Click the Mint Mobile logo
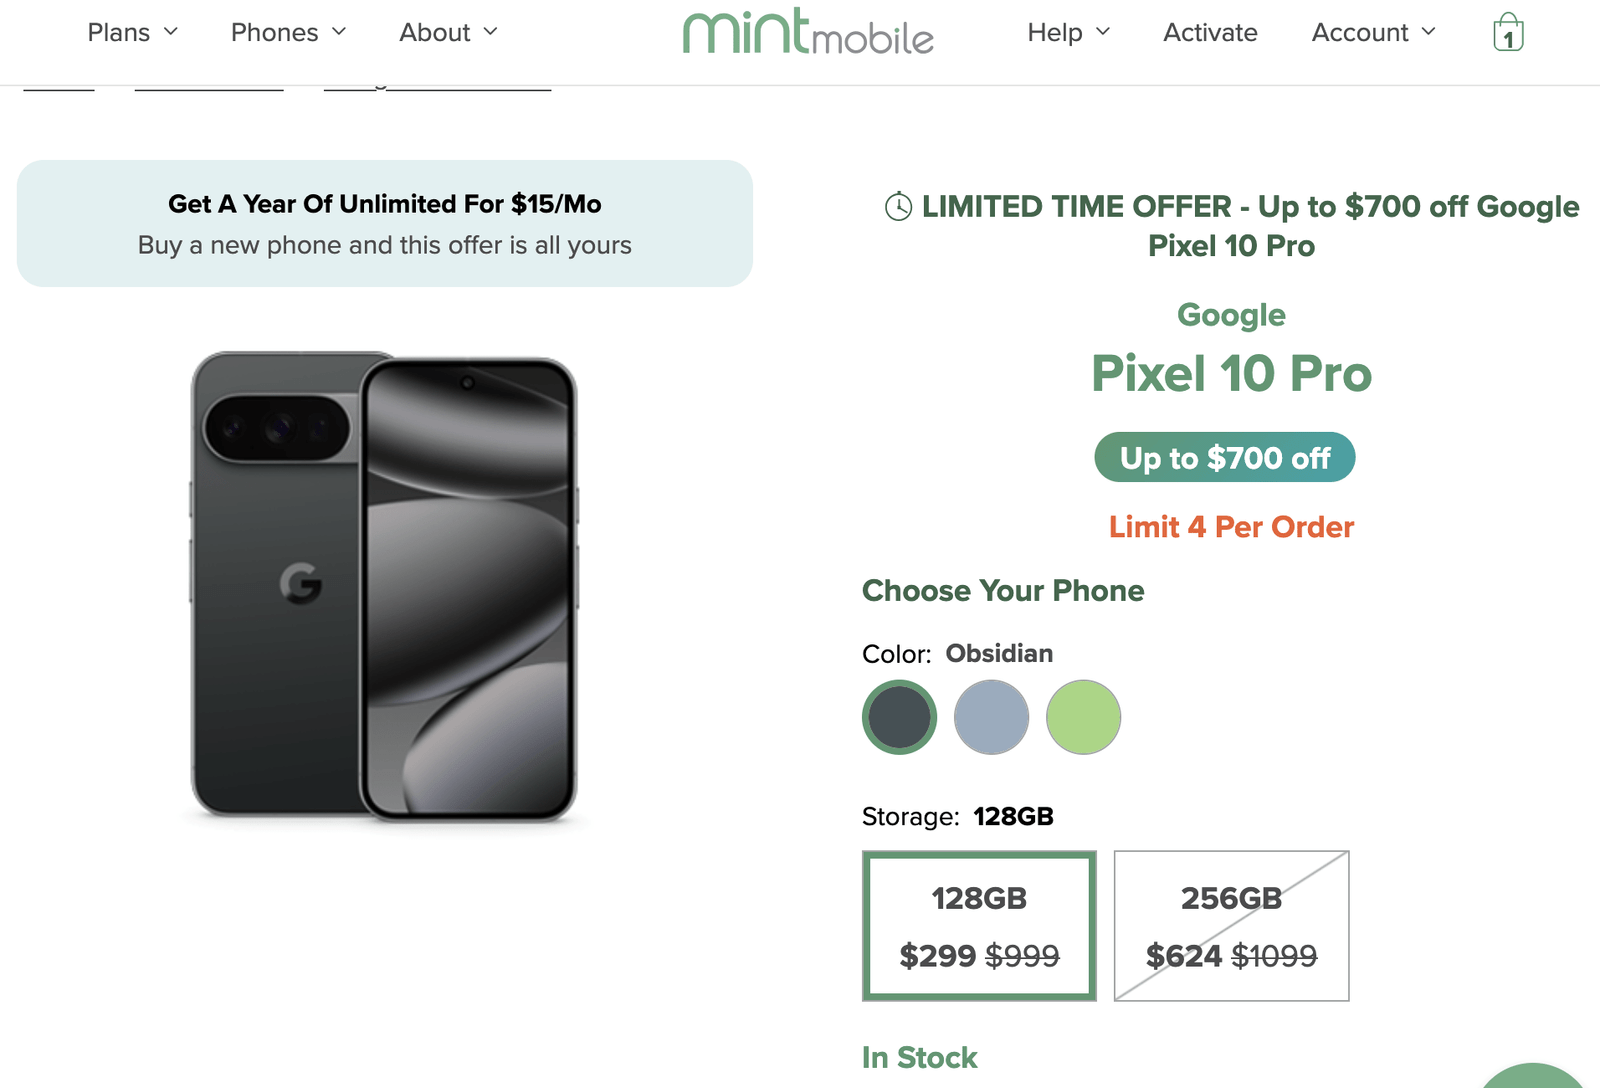 click(808, 32)
